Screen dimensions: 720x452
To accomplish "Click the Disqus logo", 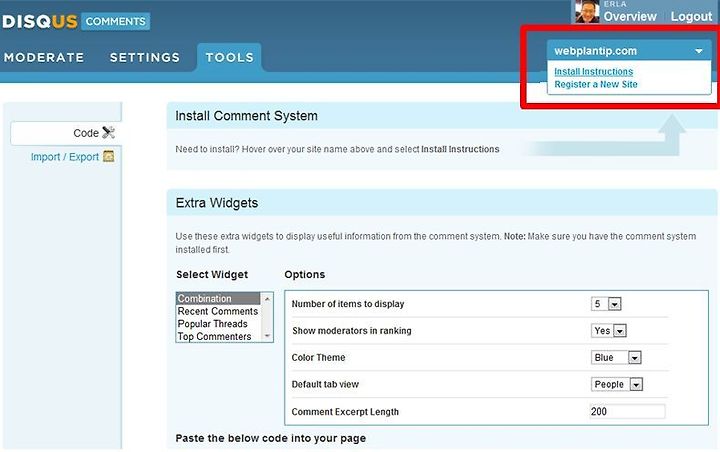I will pos(39,21).
